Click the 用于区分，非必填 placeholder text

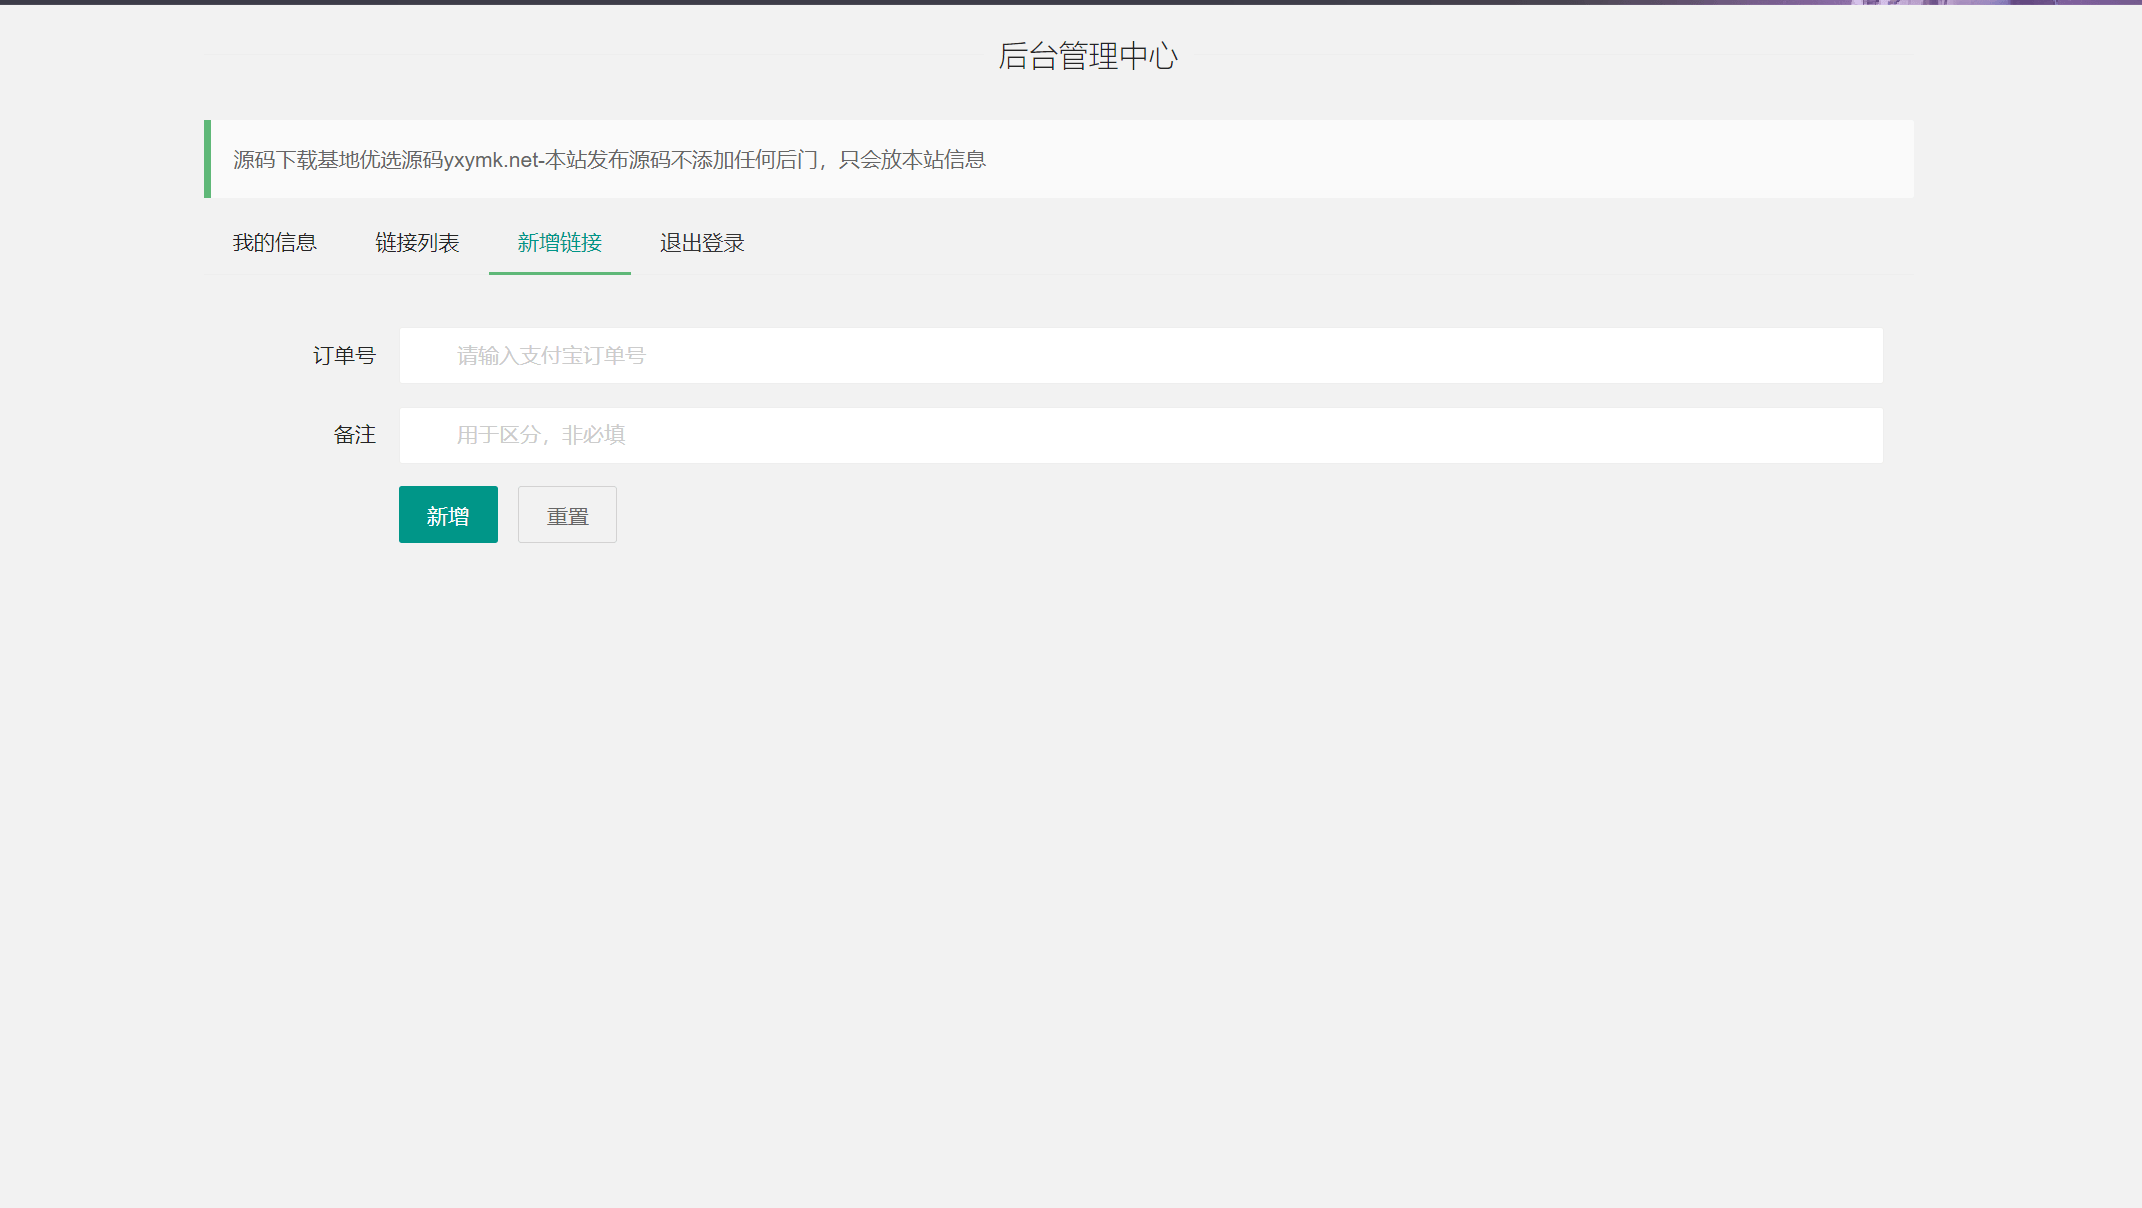click(x=541, y=435)
